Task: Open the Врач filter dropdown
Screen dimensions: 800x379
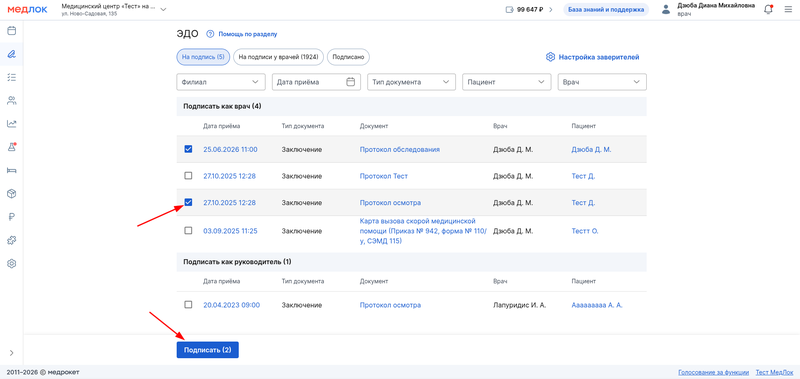Action: coord(602,82)
